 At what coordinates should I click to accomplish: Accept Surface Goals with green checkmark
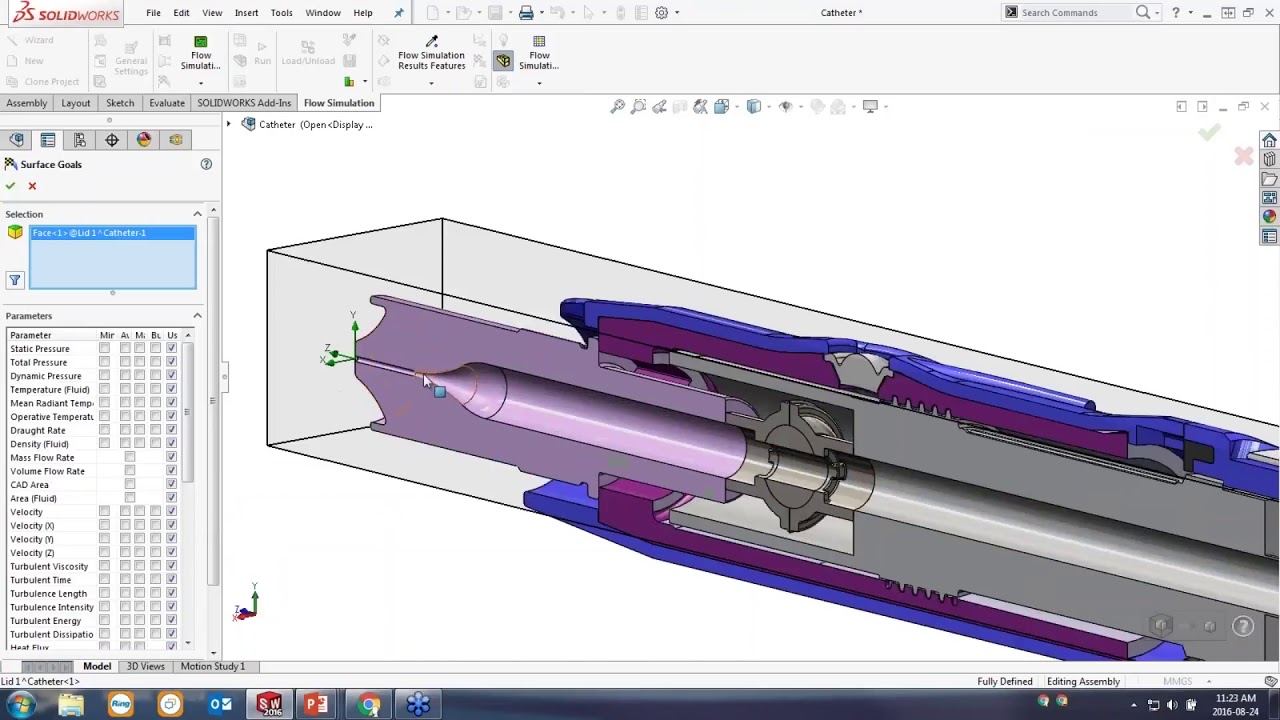pyautogui.click(x=10, y=186)
